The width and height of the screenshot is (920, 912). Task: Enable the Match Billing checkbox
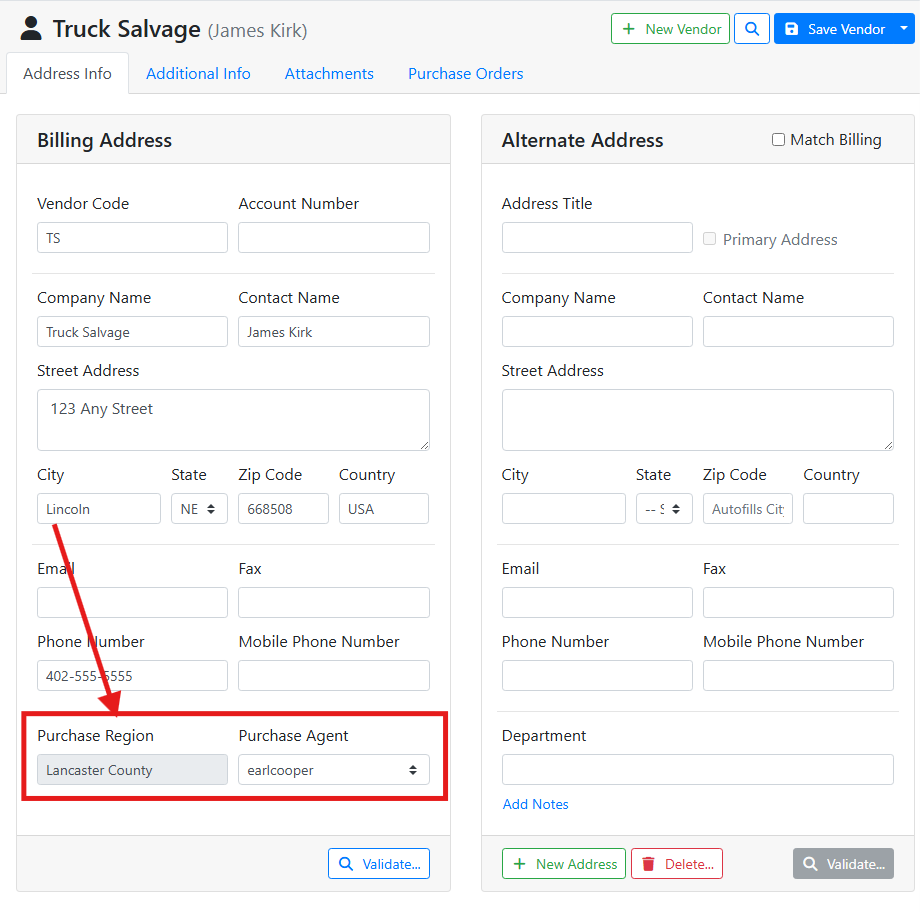click(778, 140)
